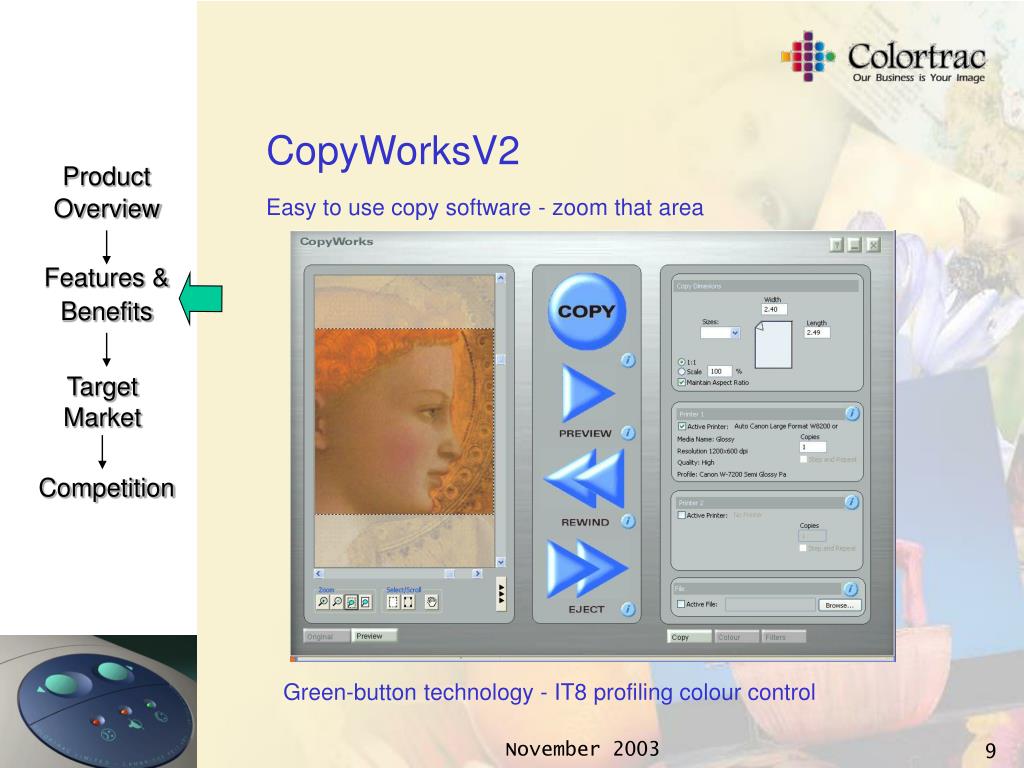Click 'Target Market' slide label

pos(103,402)
